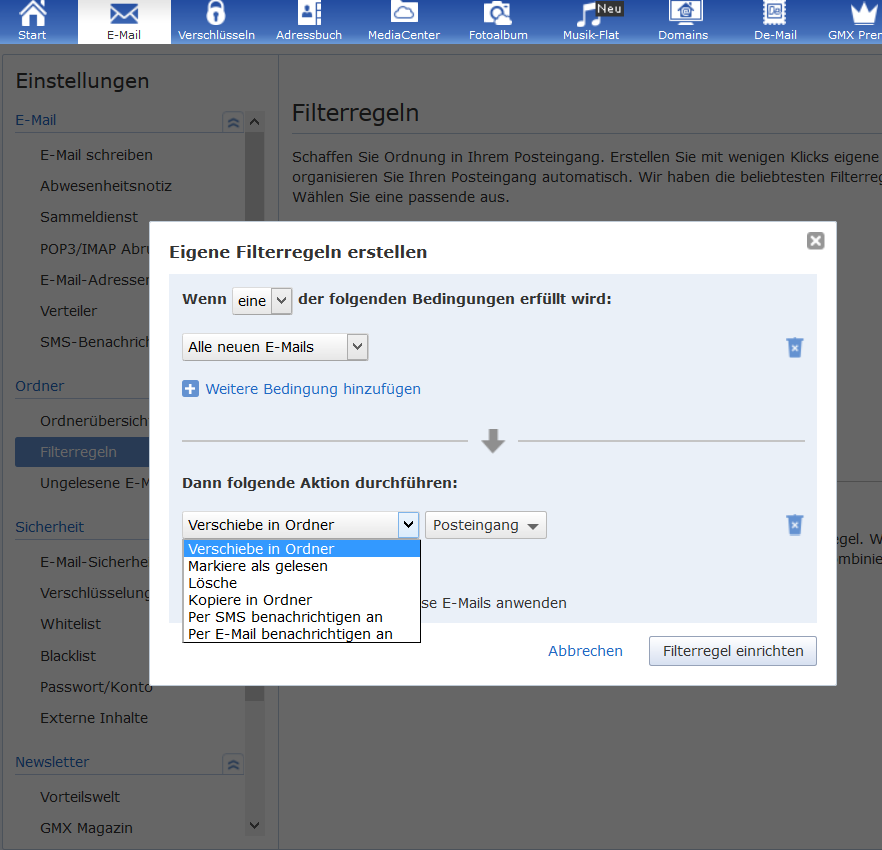The image size is (882, 850).
Task: Open the Musik-Flat note icon
Action: (x=590, y=14)
